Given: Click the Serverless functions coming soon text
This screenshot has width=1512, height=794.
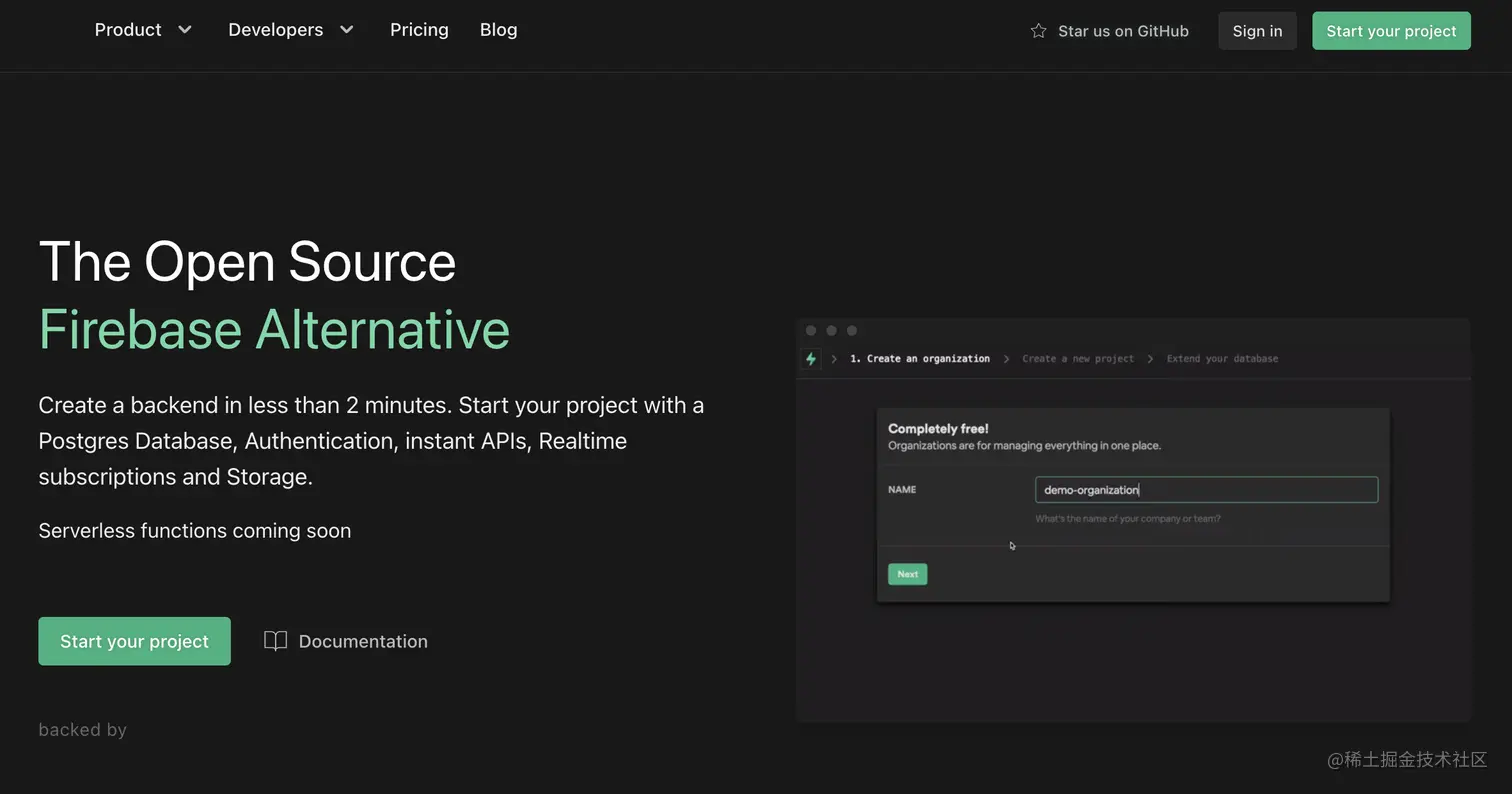Looking at the screenshot, I should (x=194, y=531).
